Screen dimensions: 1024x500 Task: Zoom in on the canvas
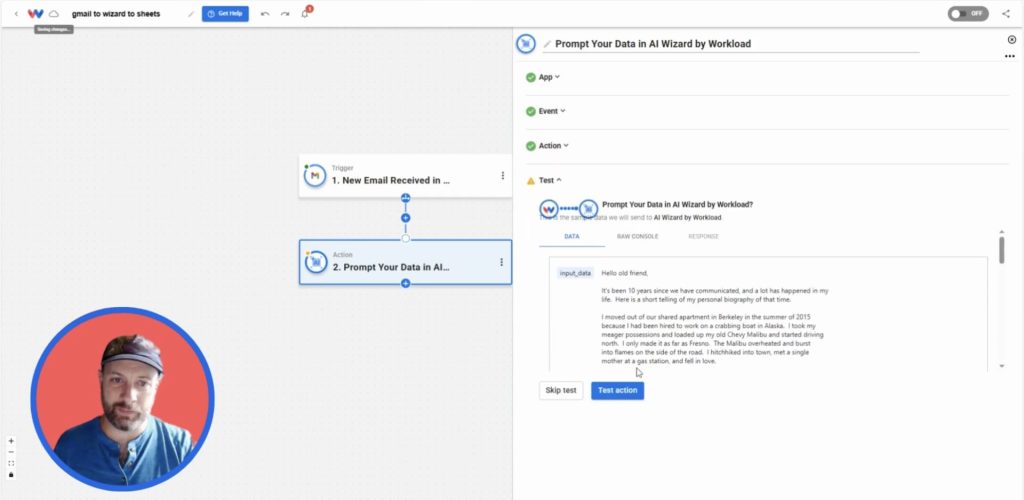pyautogui.click(x=11, y=441)
